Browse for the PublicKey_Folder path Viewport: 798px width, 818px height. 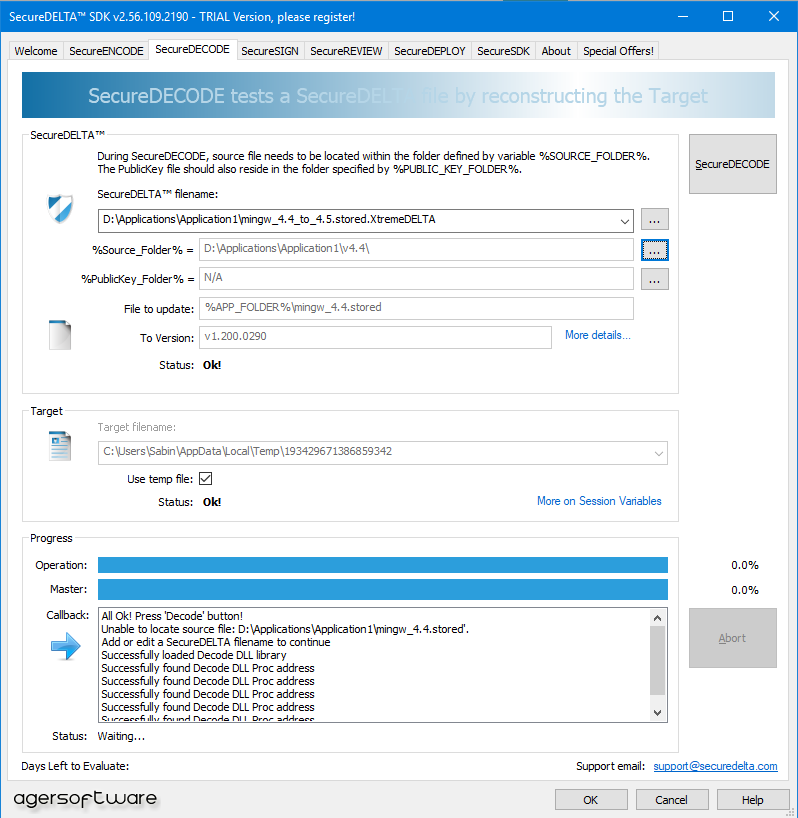[655, 279]
